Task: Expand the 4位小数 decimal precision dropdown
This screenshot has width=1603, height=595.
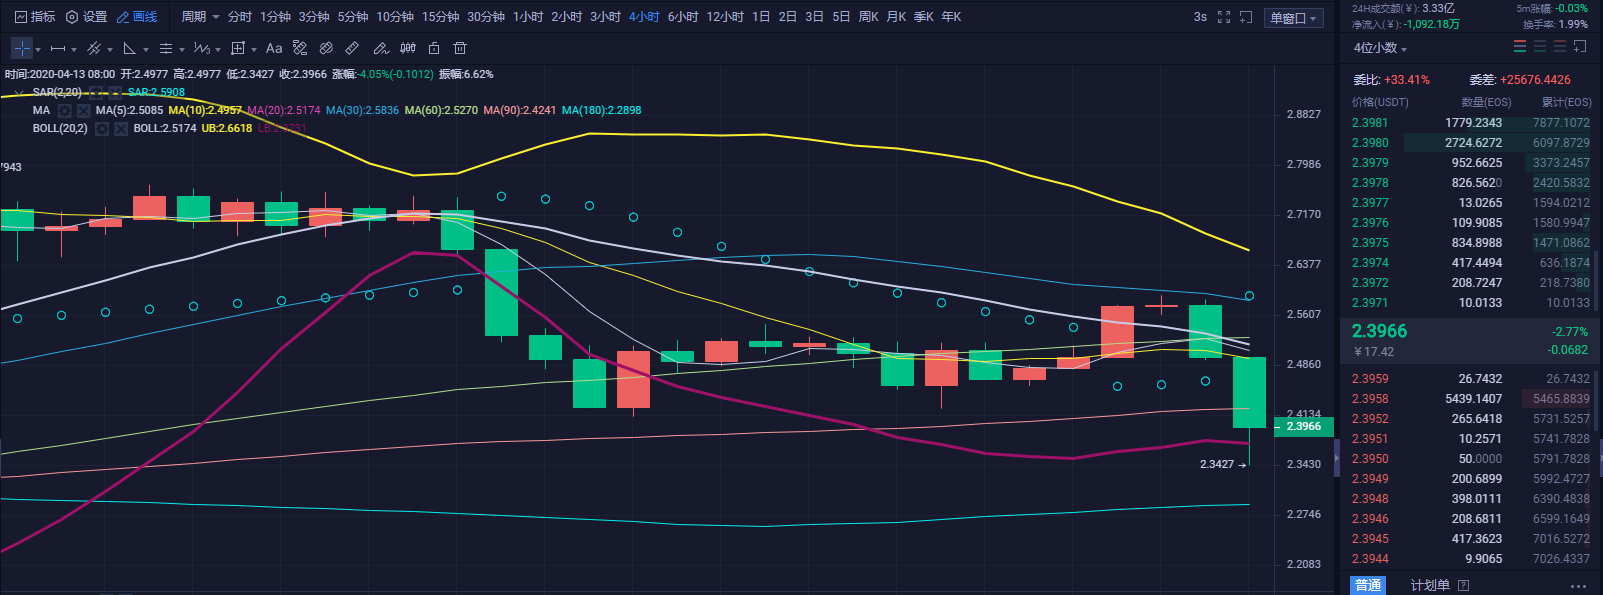Action: pos(1380,48)
